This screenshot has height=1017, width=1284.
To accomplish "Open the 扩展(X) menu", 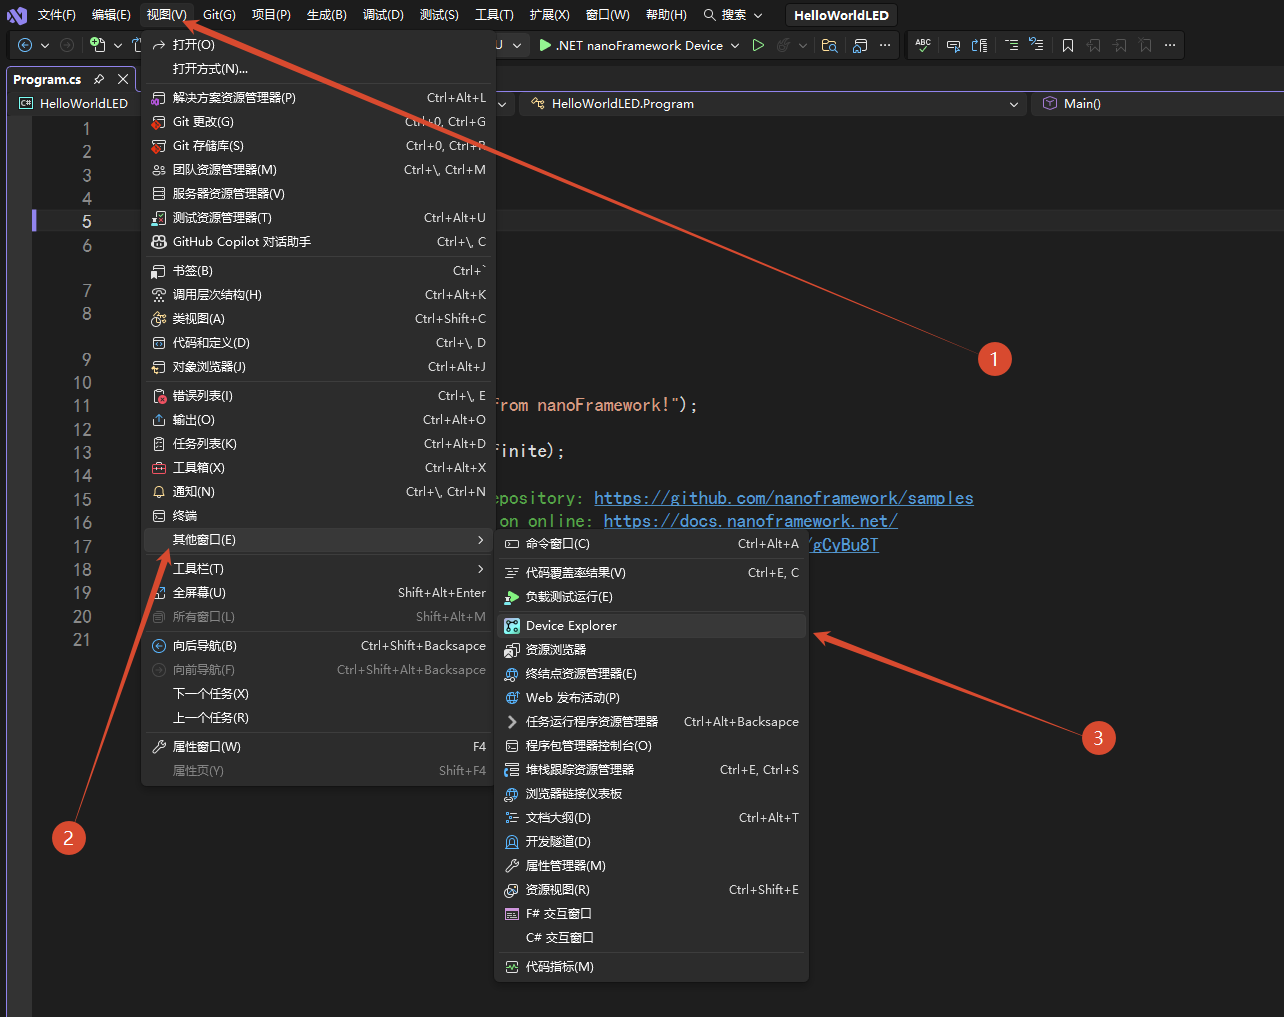I will coord(550,15).
